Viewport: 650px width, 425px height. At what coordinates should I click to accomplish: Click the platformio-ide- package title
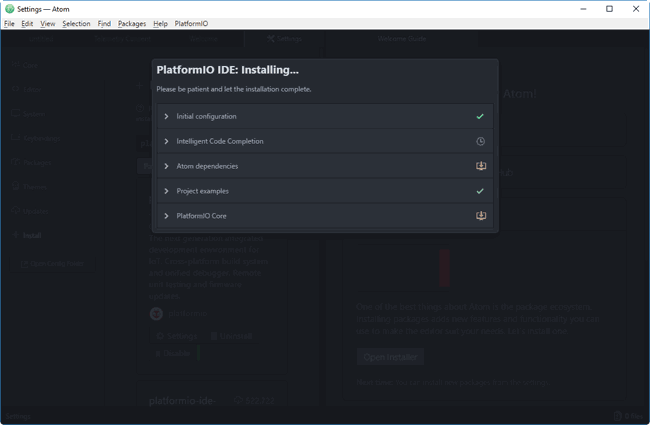click(x=182, y=401)
